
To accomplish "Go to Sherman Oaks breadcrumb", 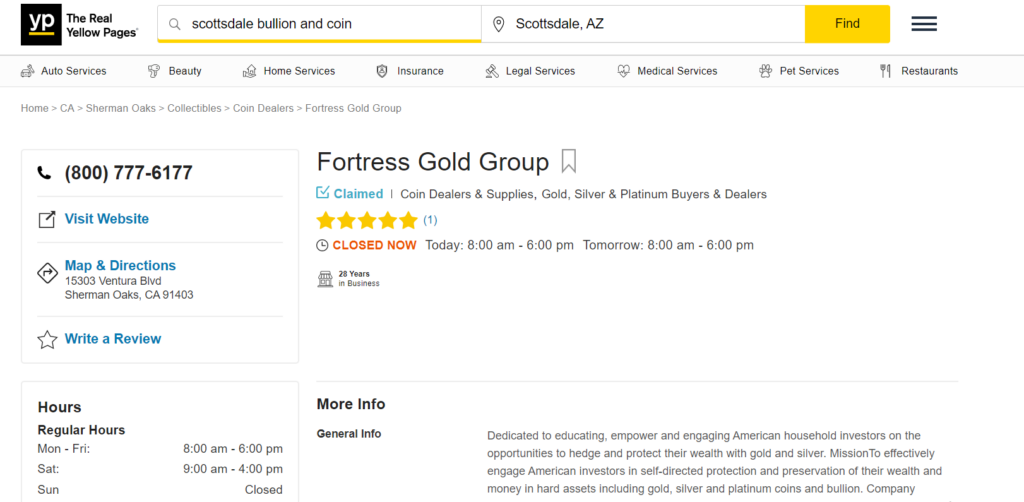I will pos(121,108).
